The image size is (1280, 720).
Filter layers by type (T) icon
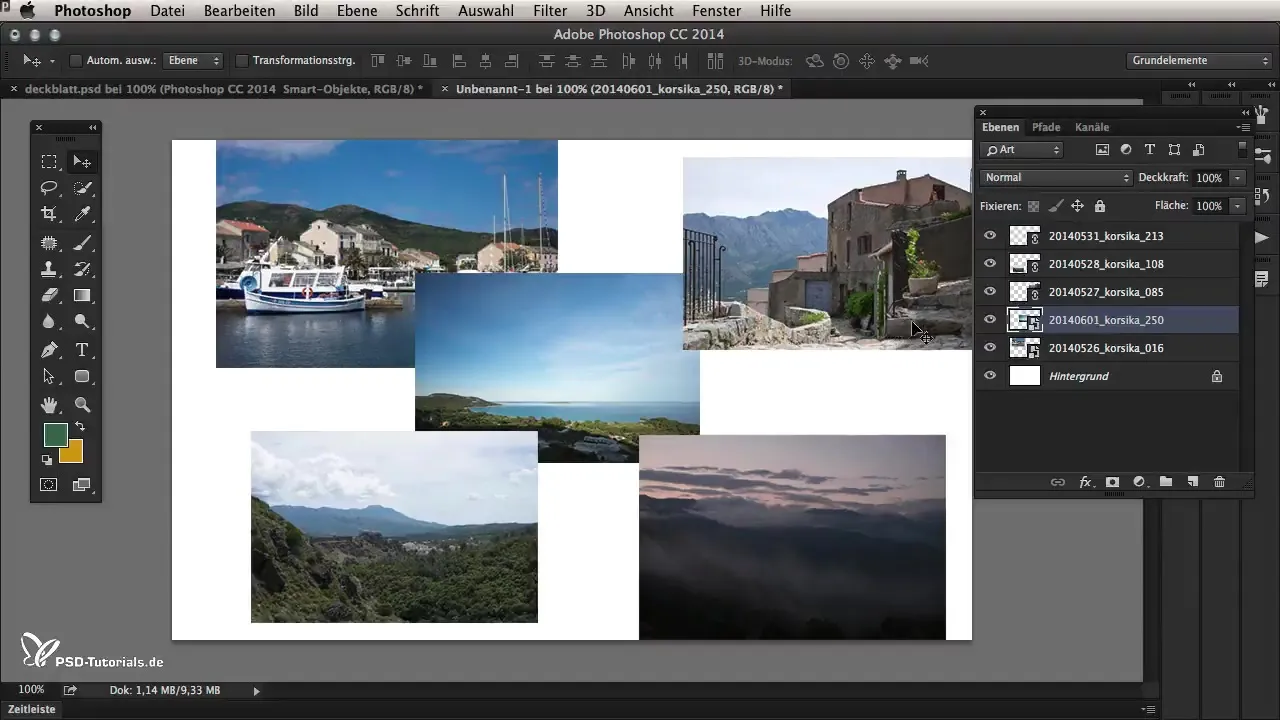[1150, 150]
